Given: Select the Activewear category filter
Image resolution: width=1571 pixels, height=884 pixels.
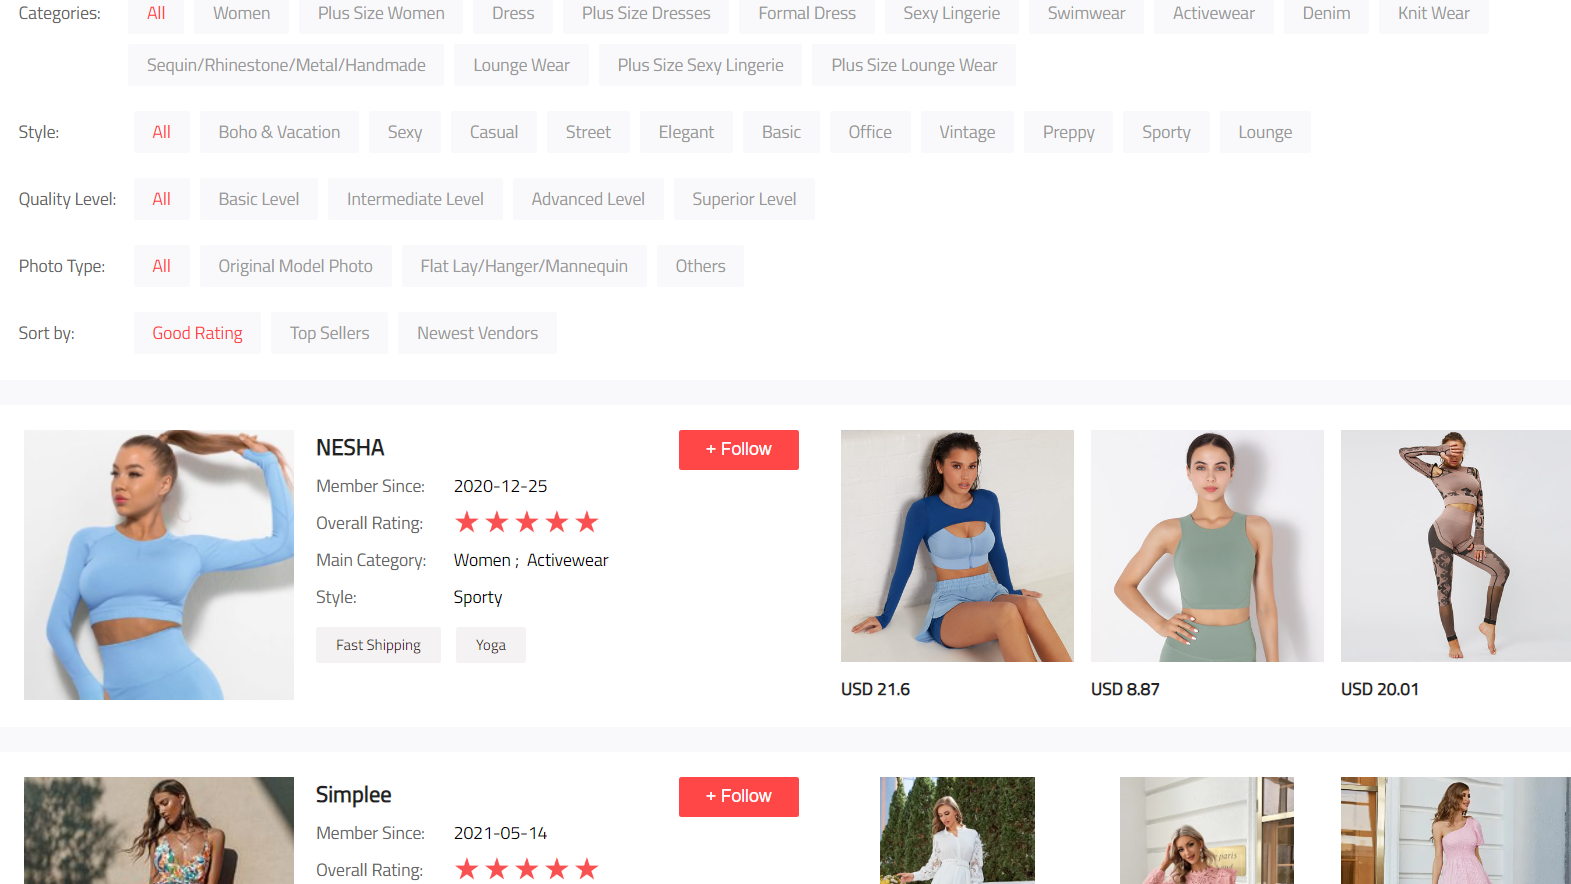Looking at the screenshot, I should pos(1213,14).
